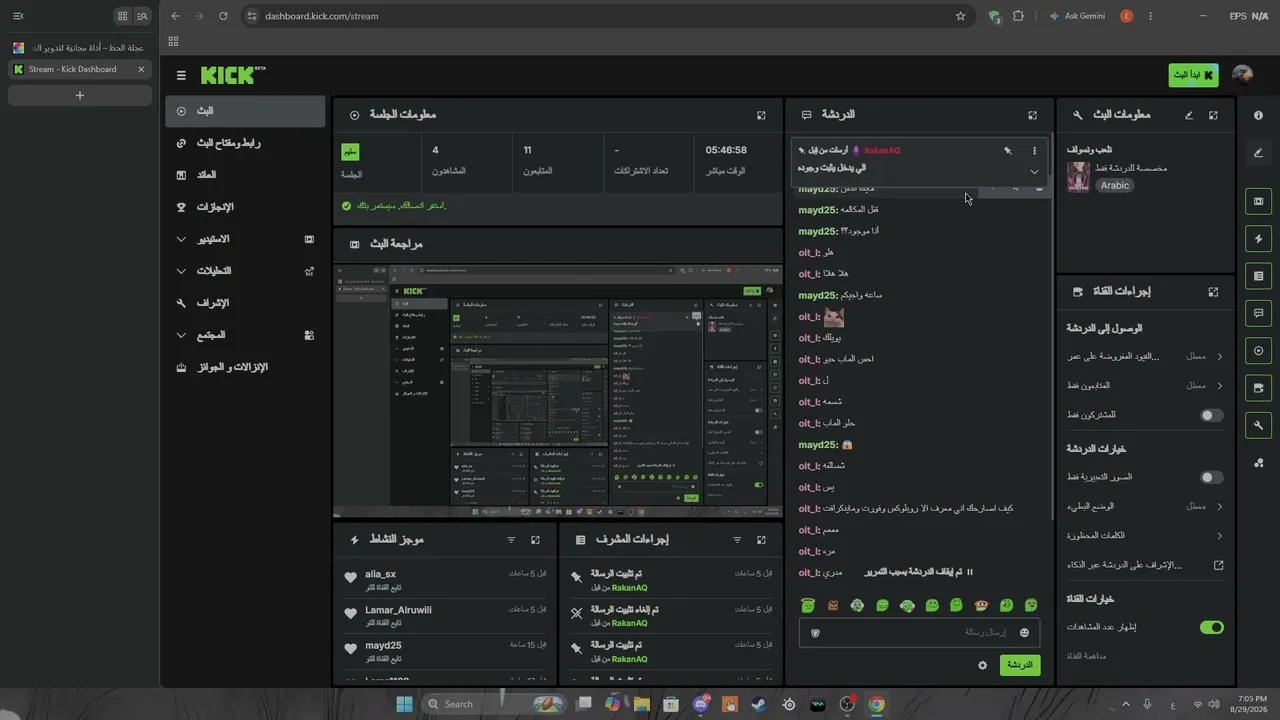Expand the channel actions panel (إجراءات القناة)
This screenshot has height=720, width=1280.
[1213, 292]
